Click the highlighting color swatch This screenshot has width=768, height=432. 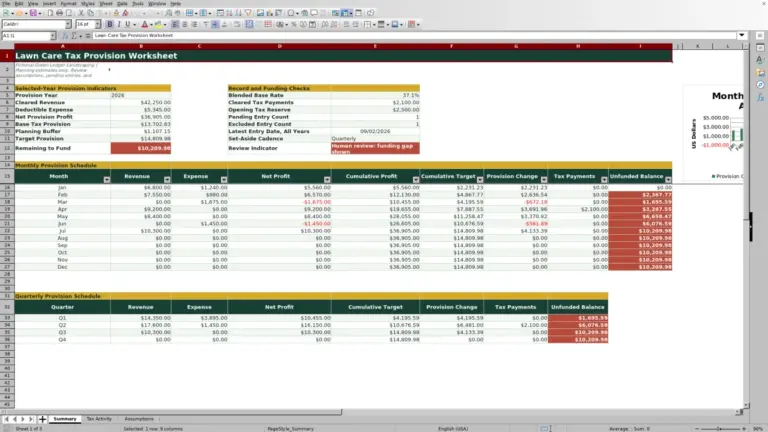click(x=158, y=24)
